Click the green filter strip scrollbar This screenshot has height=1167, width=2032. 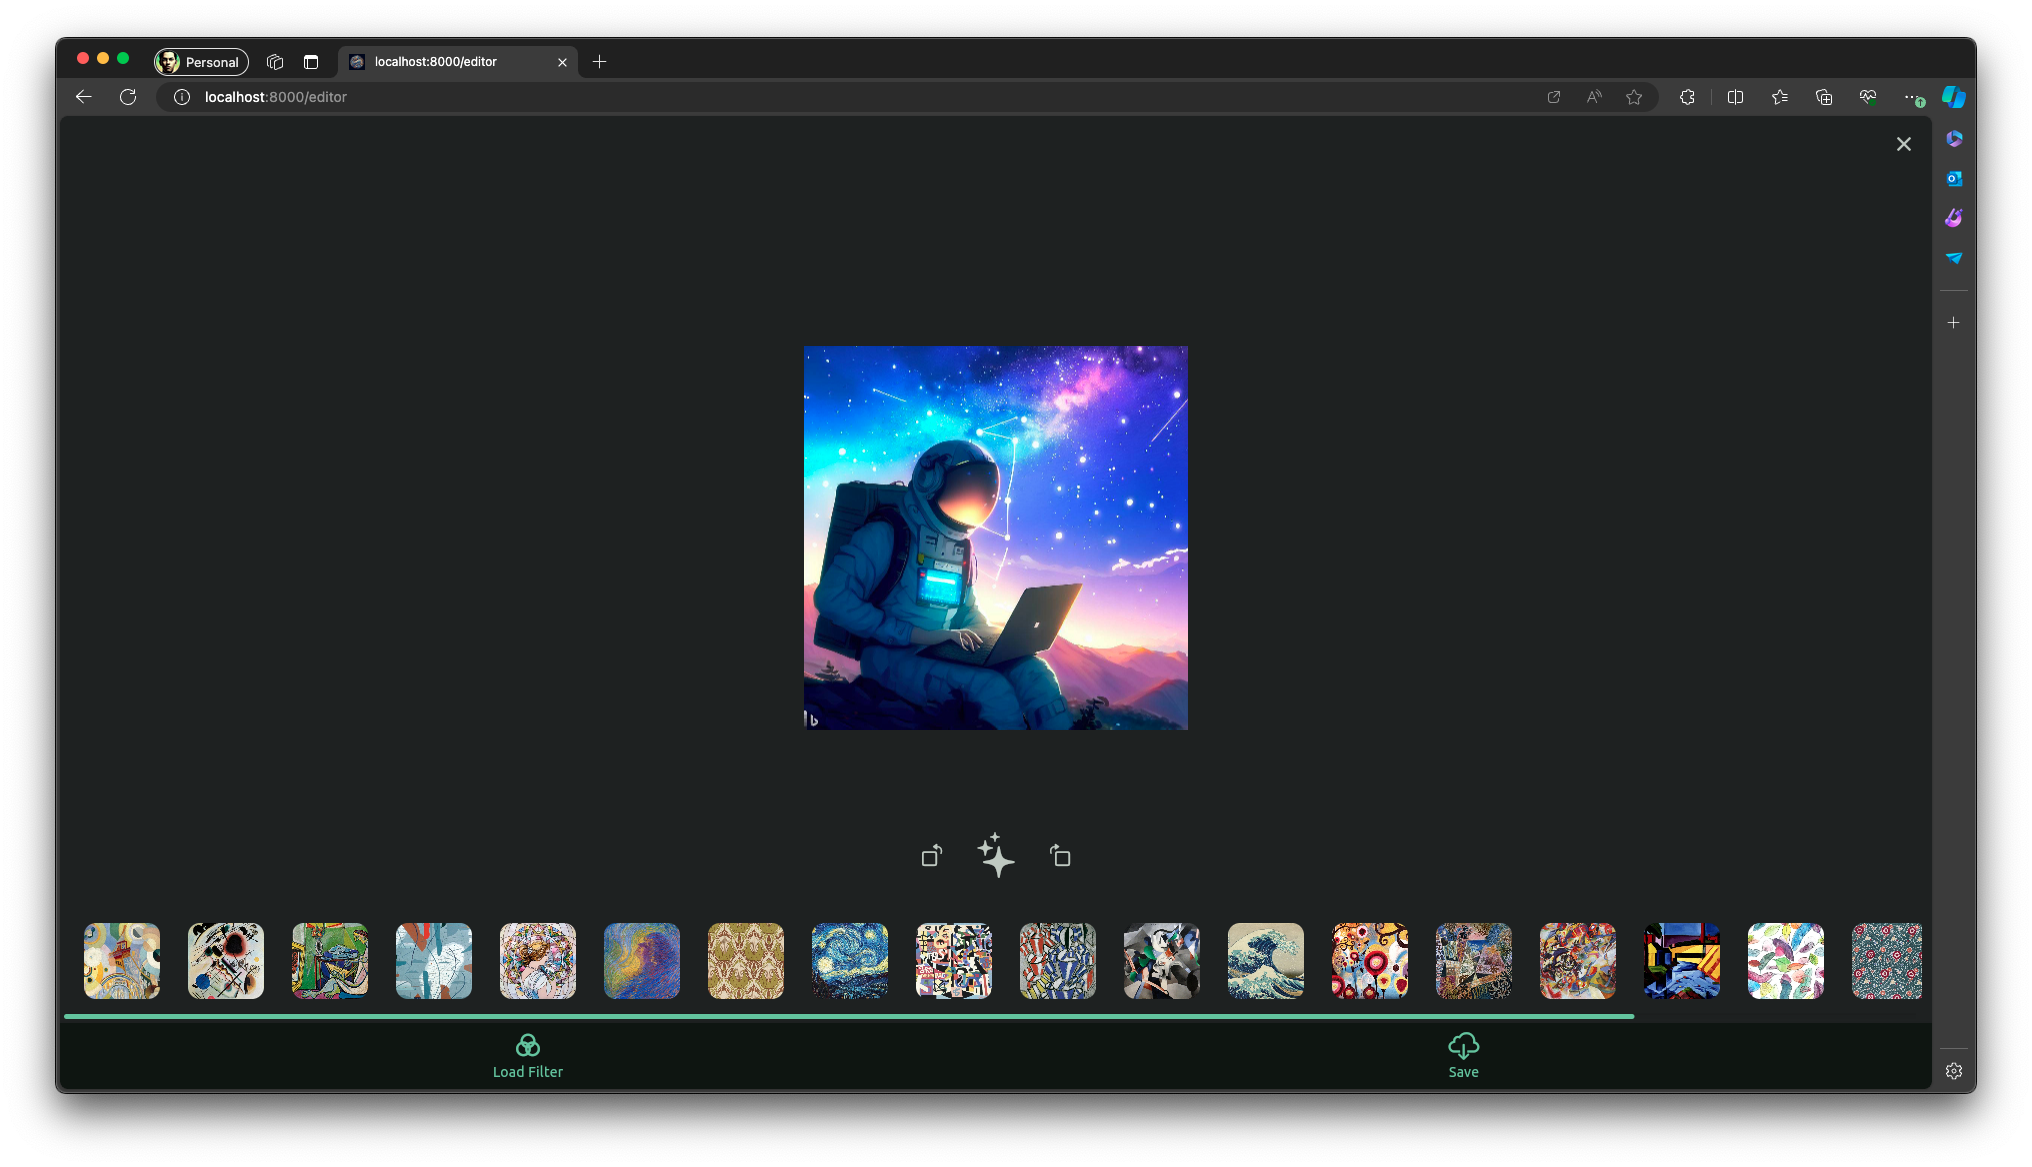coord(848,1016)
